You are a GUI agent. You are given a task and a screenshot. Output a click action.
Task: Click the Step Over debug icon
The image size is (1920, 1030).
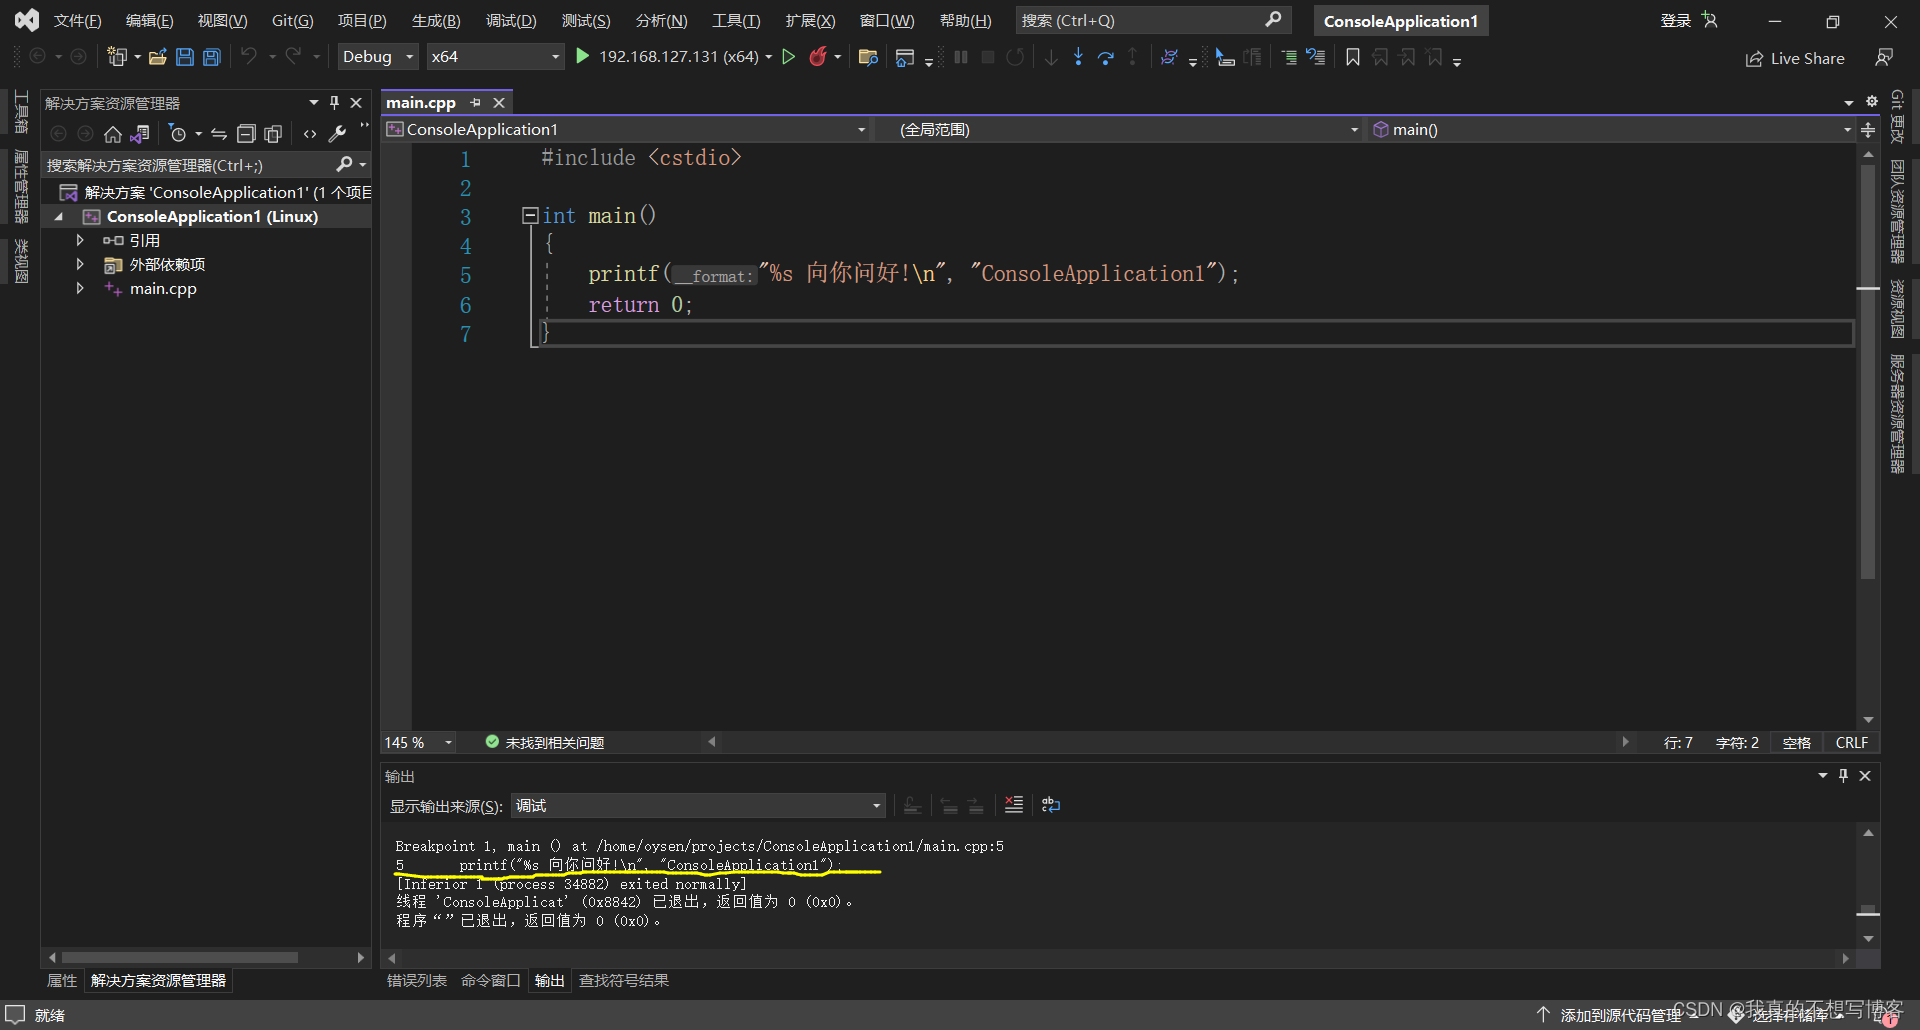click(x=1105, y=57)
